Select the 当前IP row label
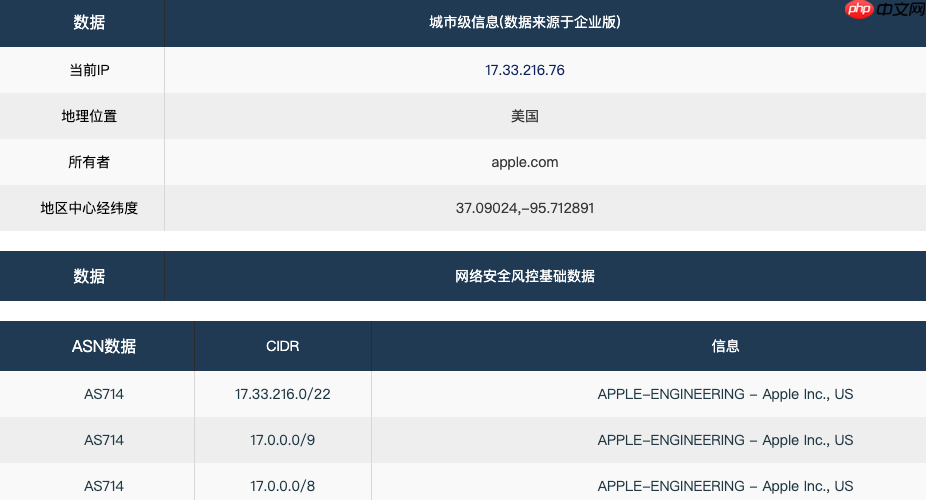Viewport: 926px width, 500px height. click(x=89, y=70)
